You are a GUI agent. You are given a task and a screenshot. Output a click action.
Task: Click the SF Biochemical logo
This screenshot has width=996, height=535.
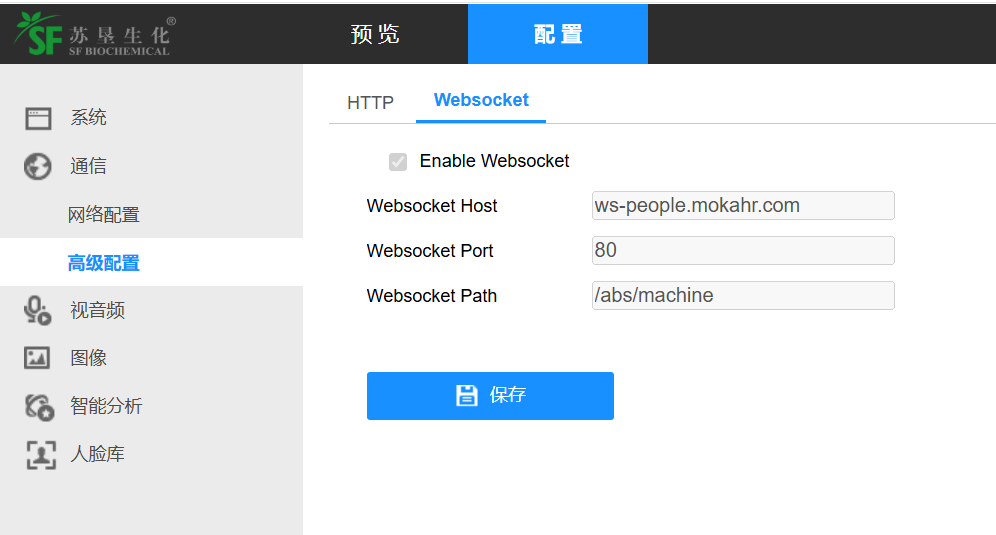pos(93,35)
